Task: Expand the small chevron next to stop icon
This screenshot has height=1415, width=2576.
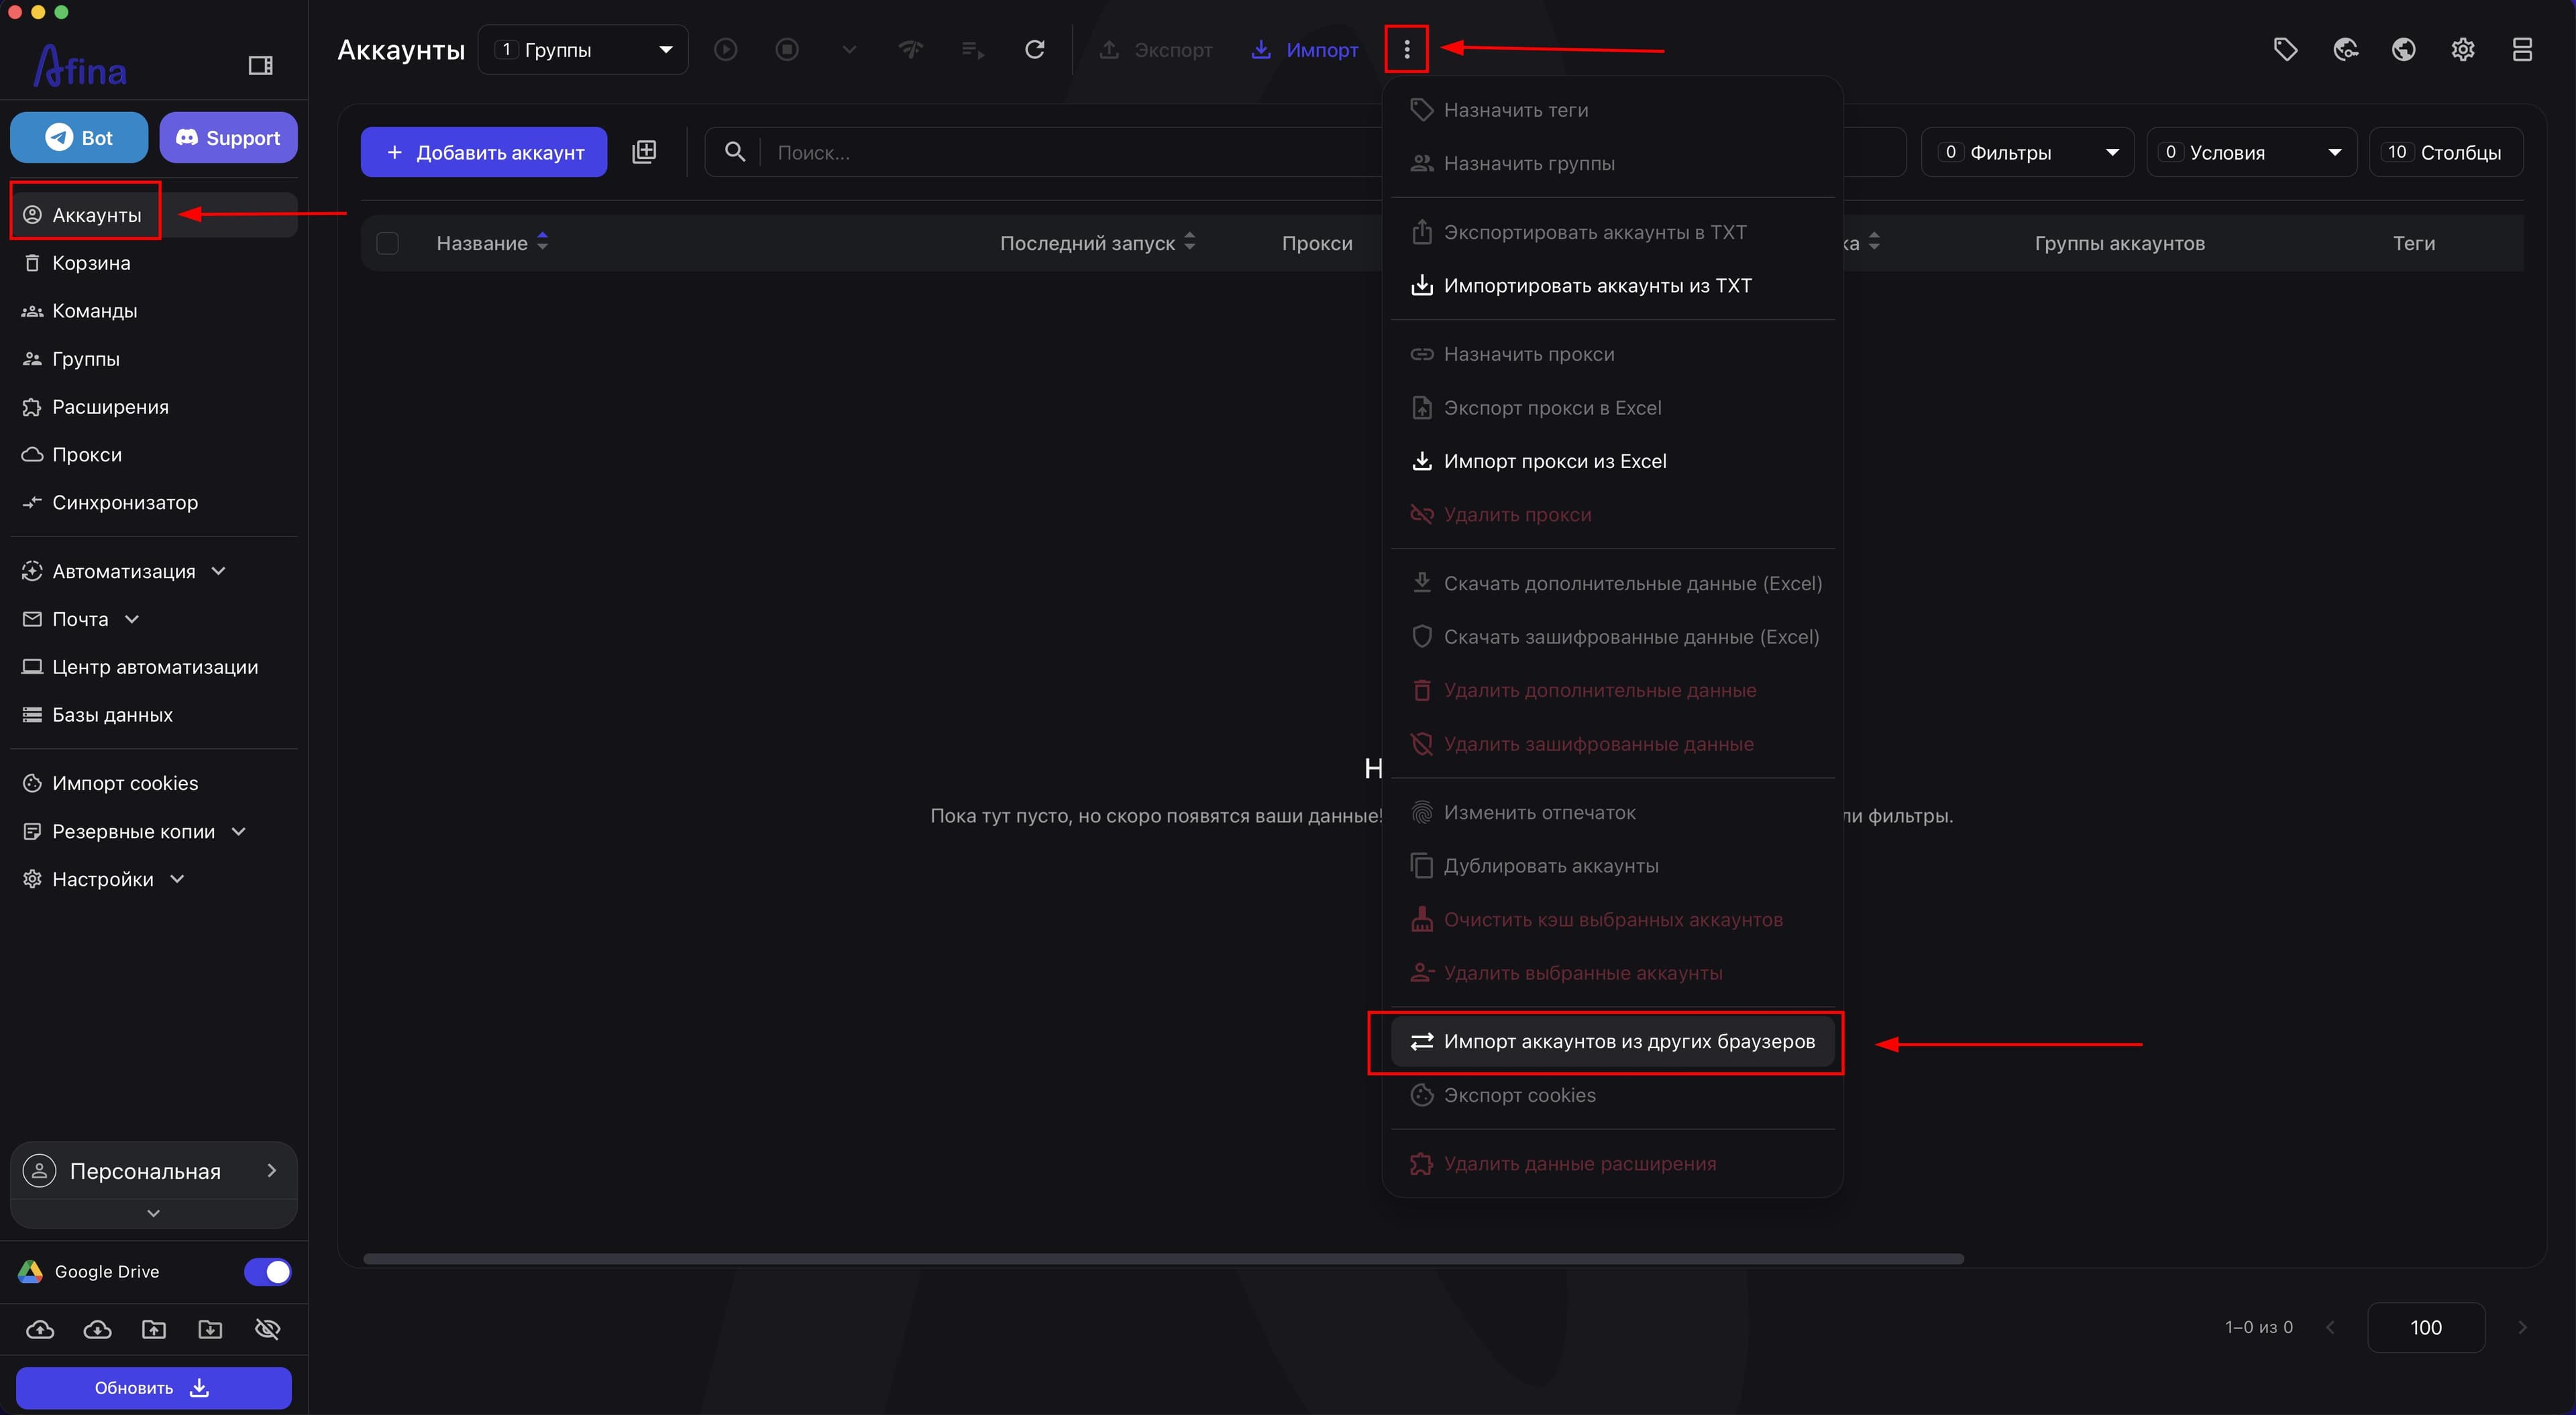Action: (x=849, y=49)
